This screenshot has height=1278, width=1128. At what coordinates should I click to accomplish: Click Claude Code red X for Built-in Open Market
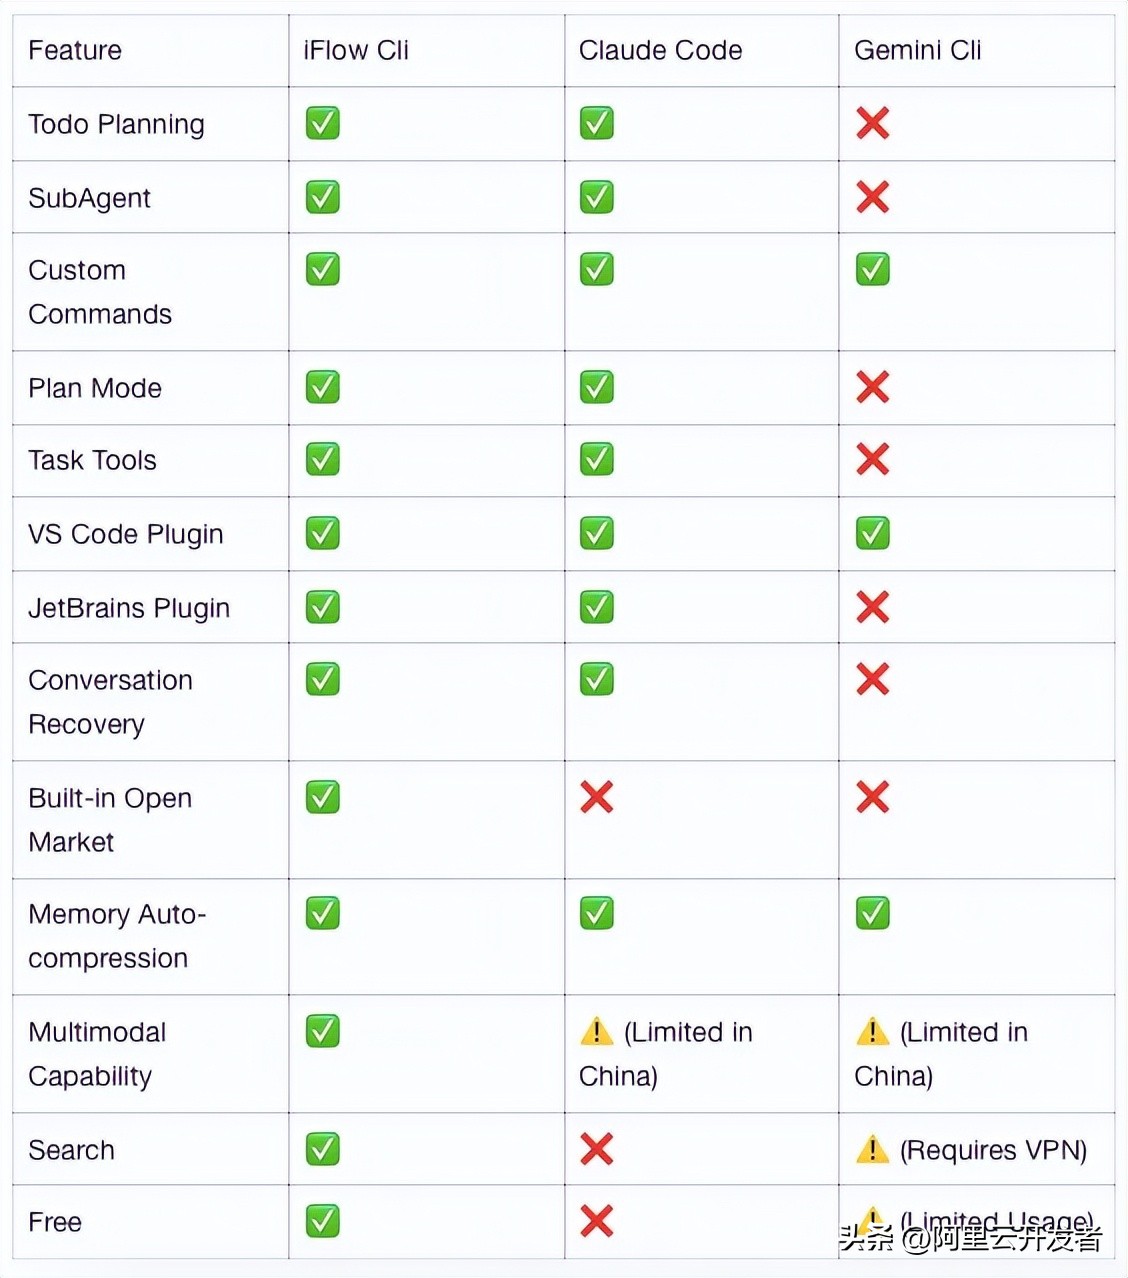click(597, 797)
